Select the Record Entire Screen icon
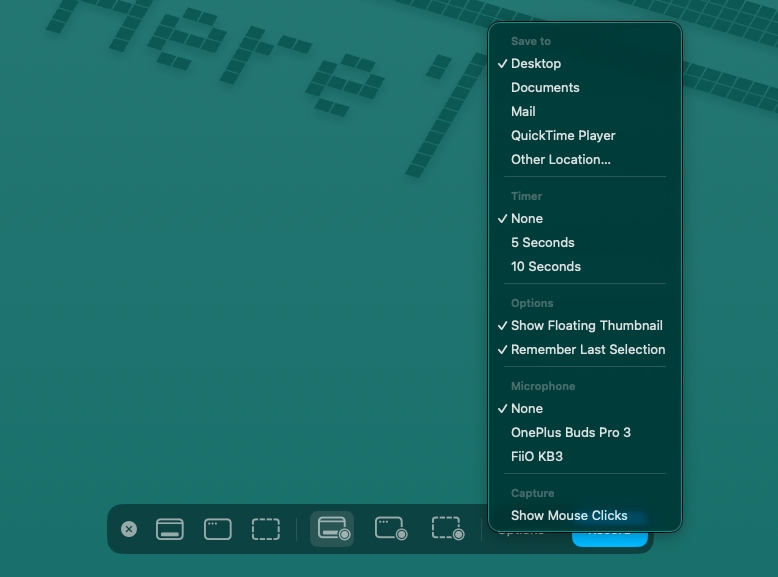The height and width of the screenshot is (577, 778). [x=333, y=529]
